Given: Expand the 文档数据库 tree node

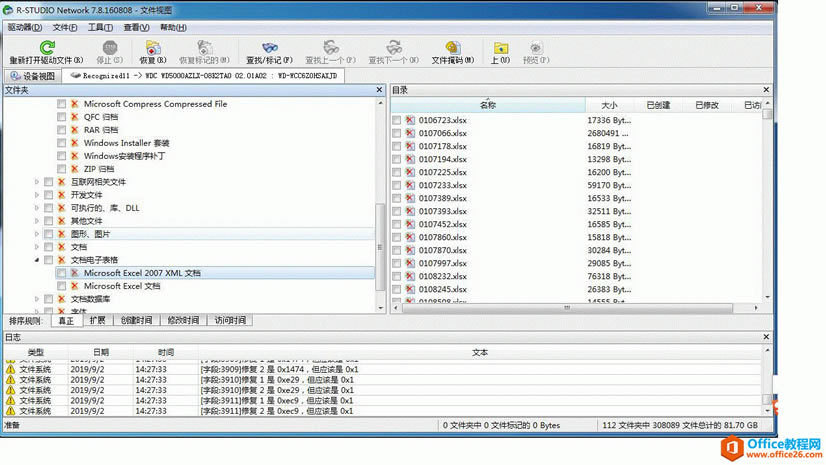Looking at the screenshot, I should [x=36, y=299].
